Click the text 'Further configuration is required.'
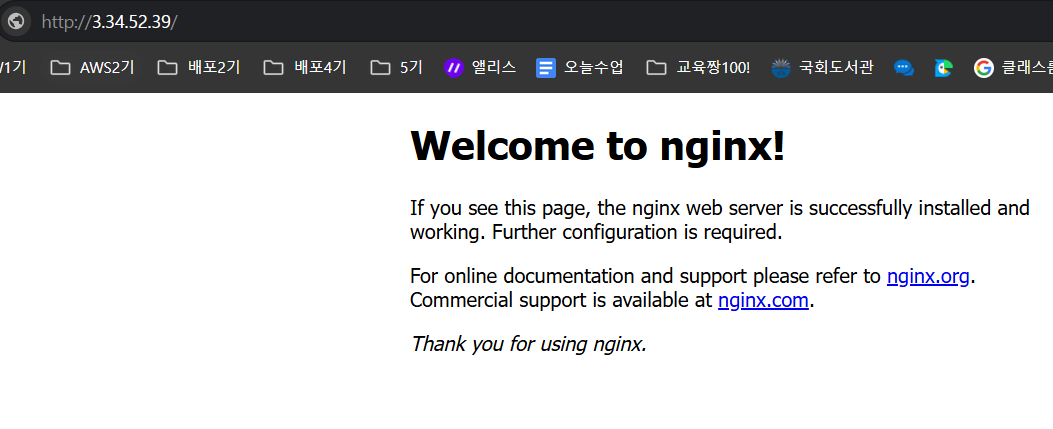This screenshot has height=429, width=1053. (x=637, y=232)
